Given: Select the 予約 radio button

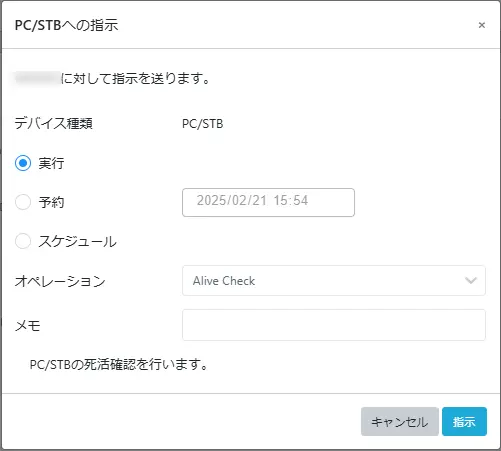Looking at the screenshot, I should point(23,202).
